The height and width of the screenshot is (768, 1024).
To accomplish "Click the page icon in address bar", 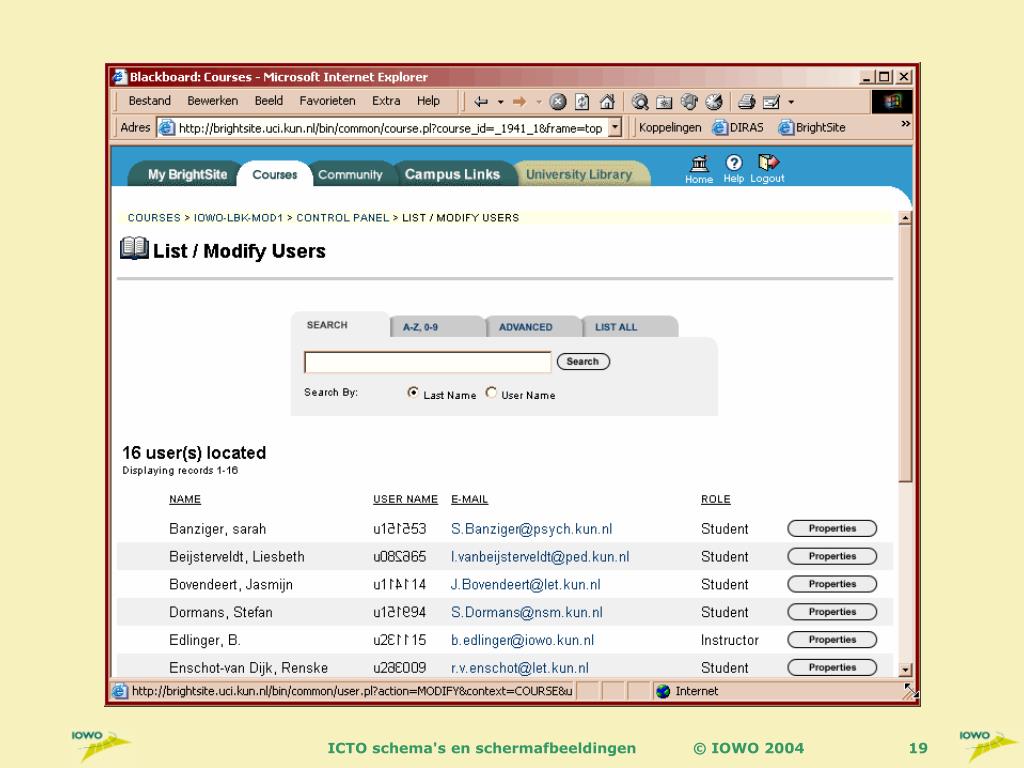I will coord(167,128).
